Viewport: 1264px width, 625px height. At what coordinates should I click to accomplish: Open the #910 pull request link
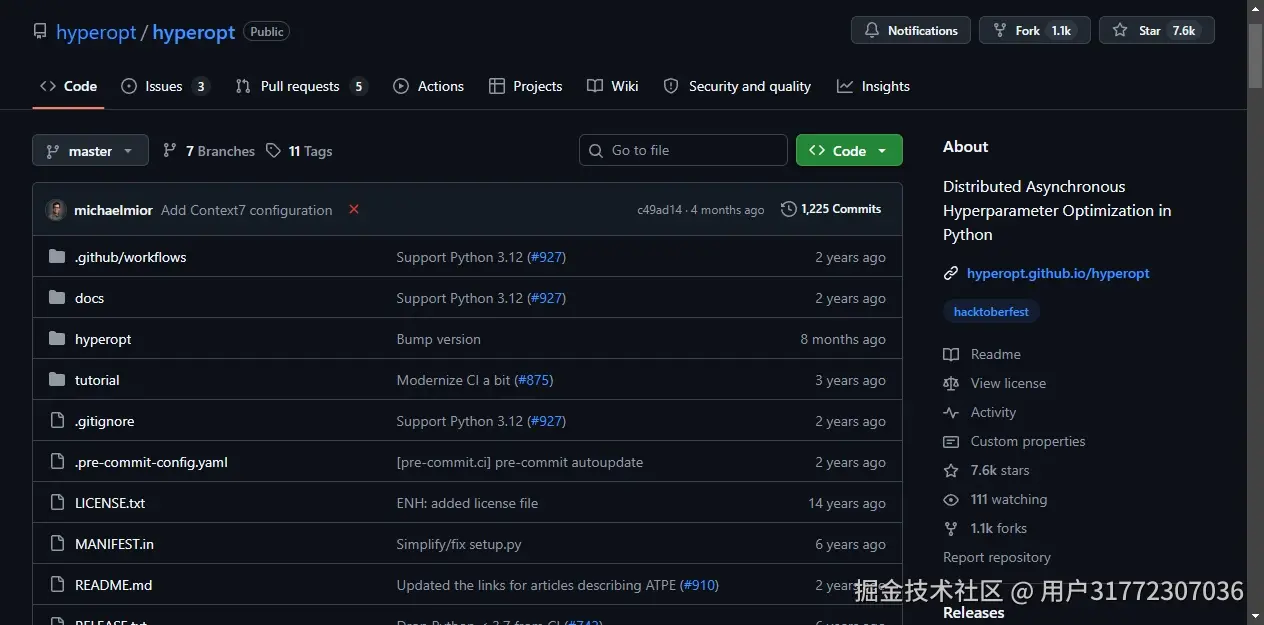pos(699,585)
